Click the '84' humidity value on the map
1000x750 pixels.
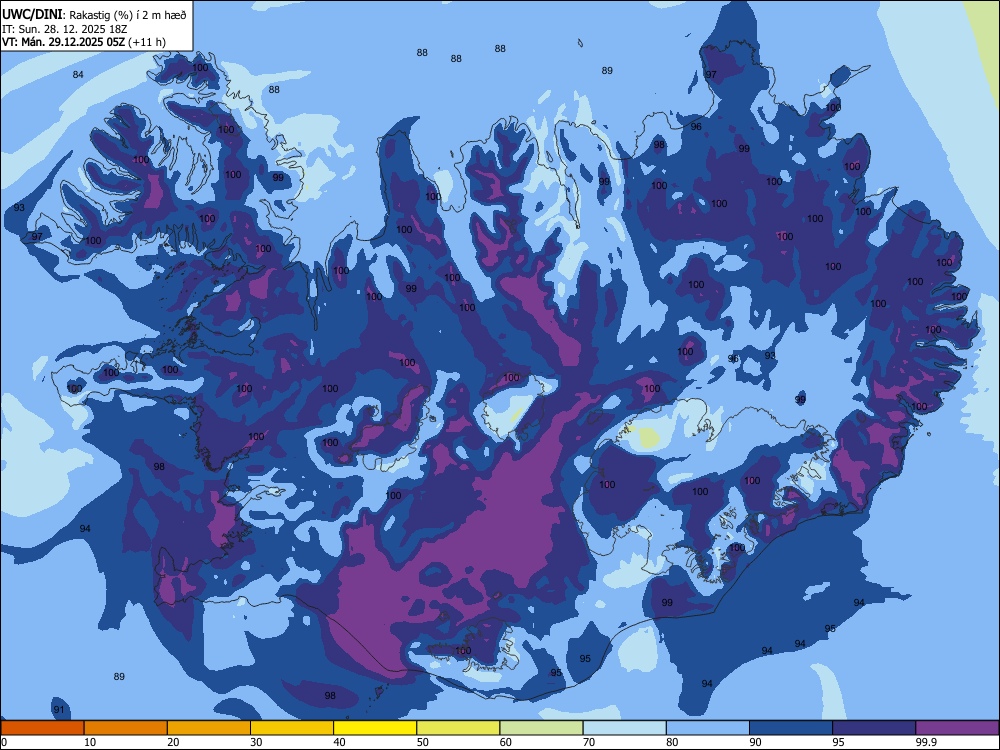click(x=78, y=75)
